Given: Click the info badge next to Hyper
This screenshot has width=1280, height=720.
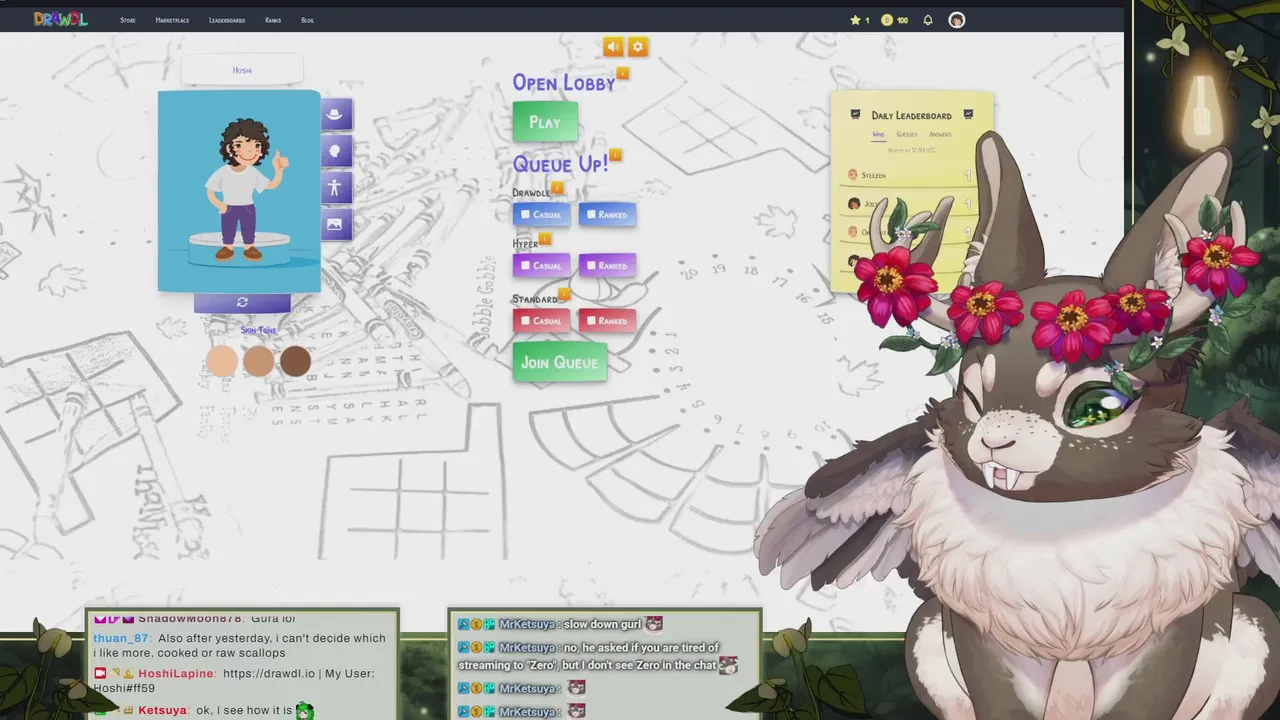Looking at the screenshot, I should coord(545,239).
